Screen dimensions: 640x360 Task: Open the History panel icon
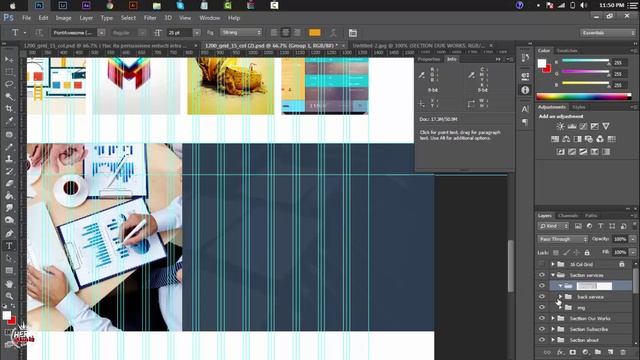pos(525,58)
